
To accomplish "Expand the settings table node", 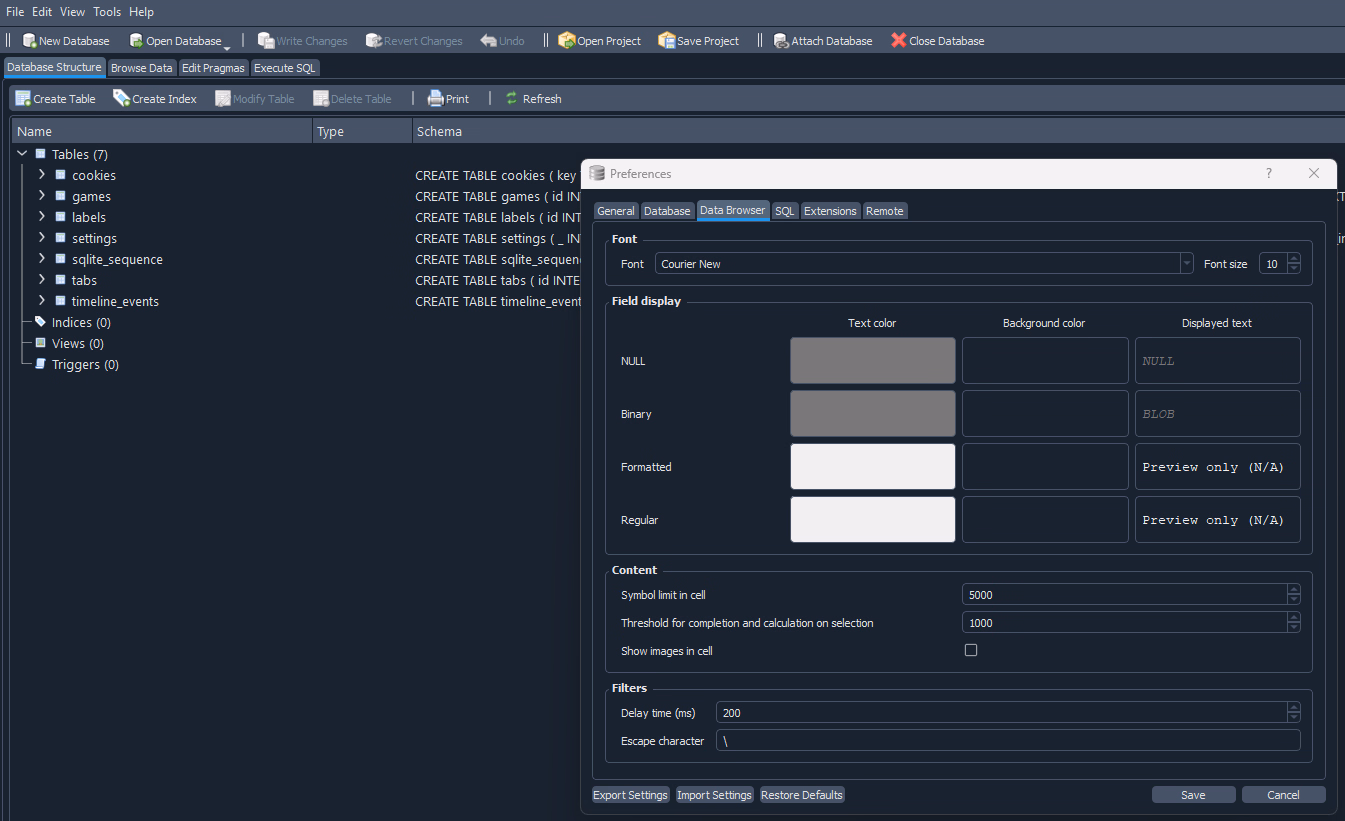I will click(x=42, y=237).
